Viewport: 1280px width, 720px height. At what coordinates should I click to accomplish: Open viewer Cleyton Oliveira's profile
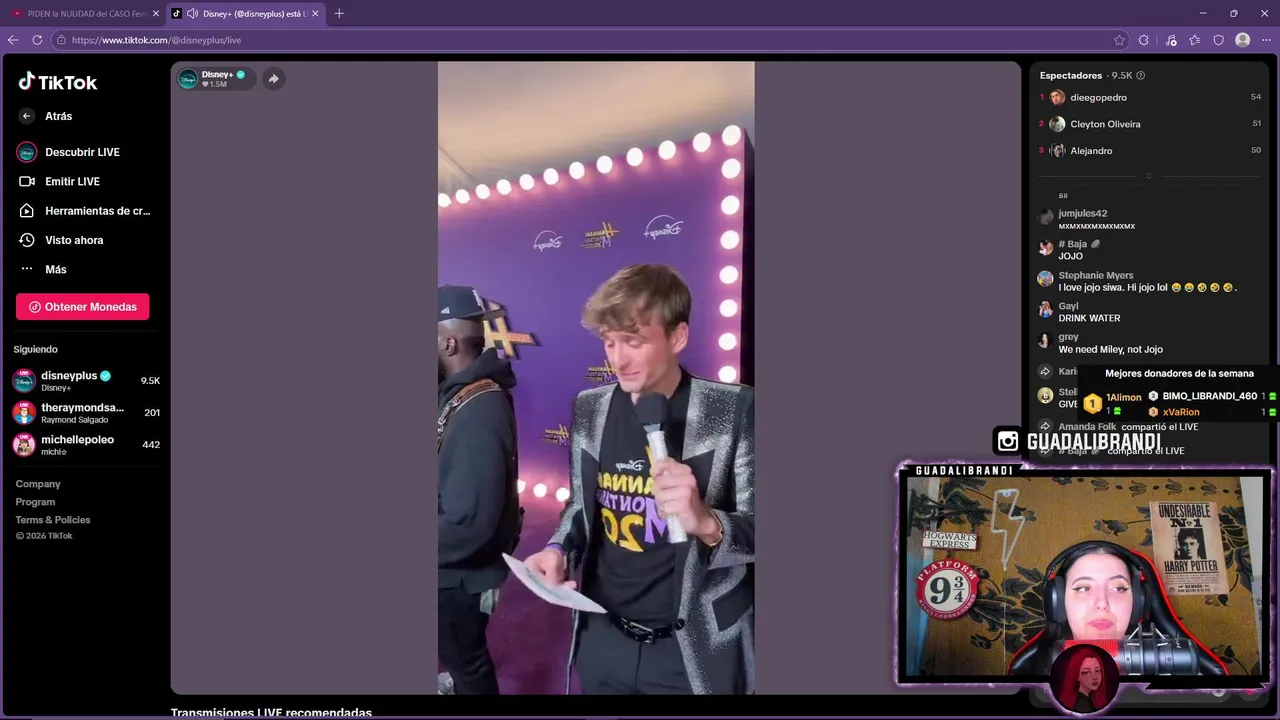pos(1105,124)
